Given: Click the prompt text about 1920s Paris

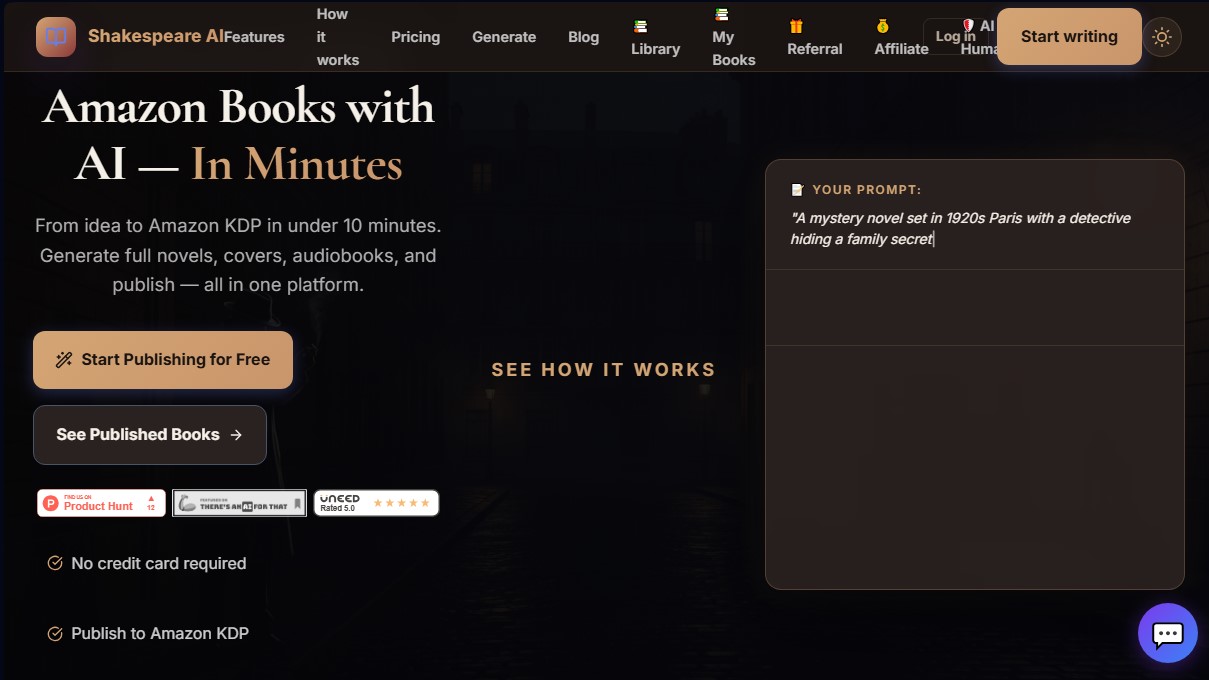Looking at the screenshot, I should point(960,228).
